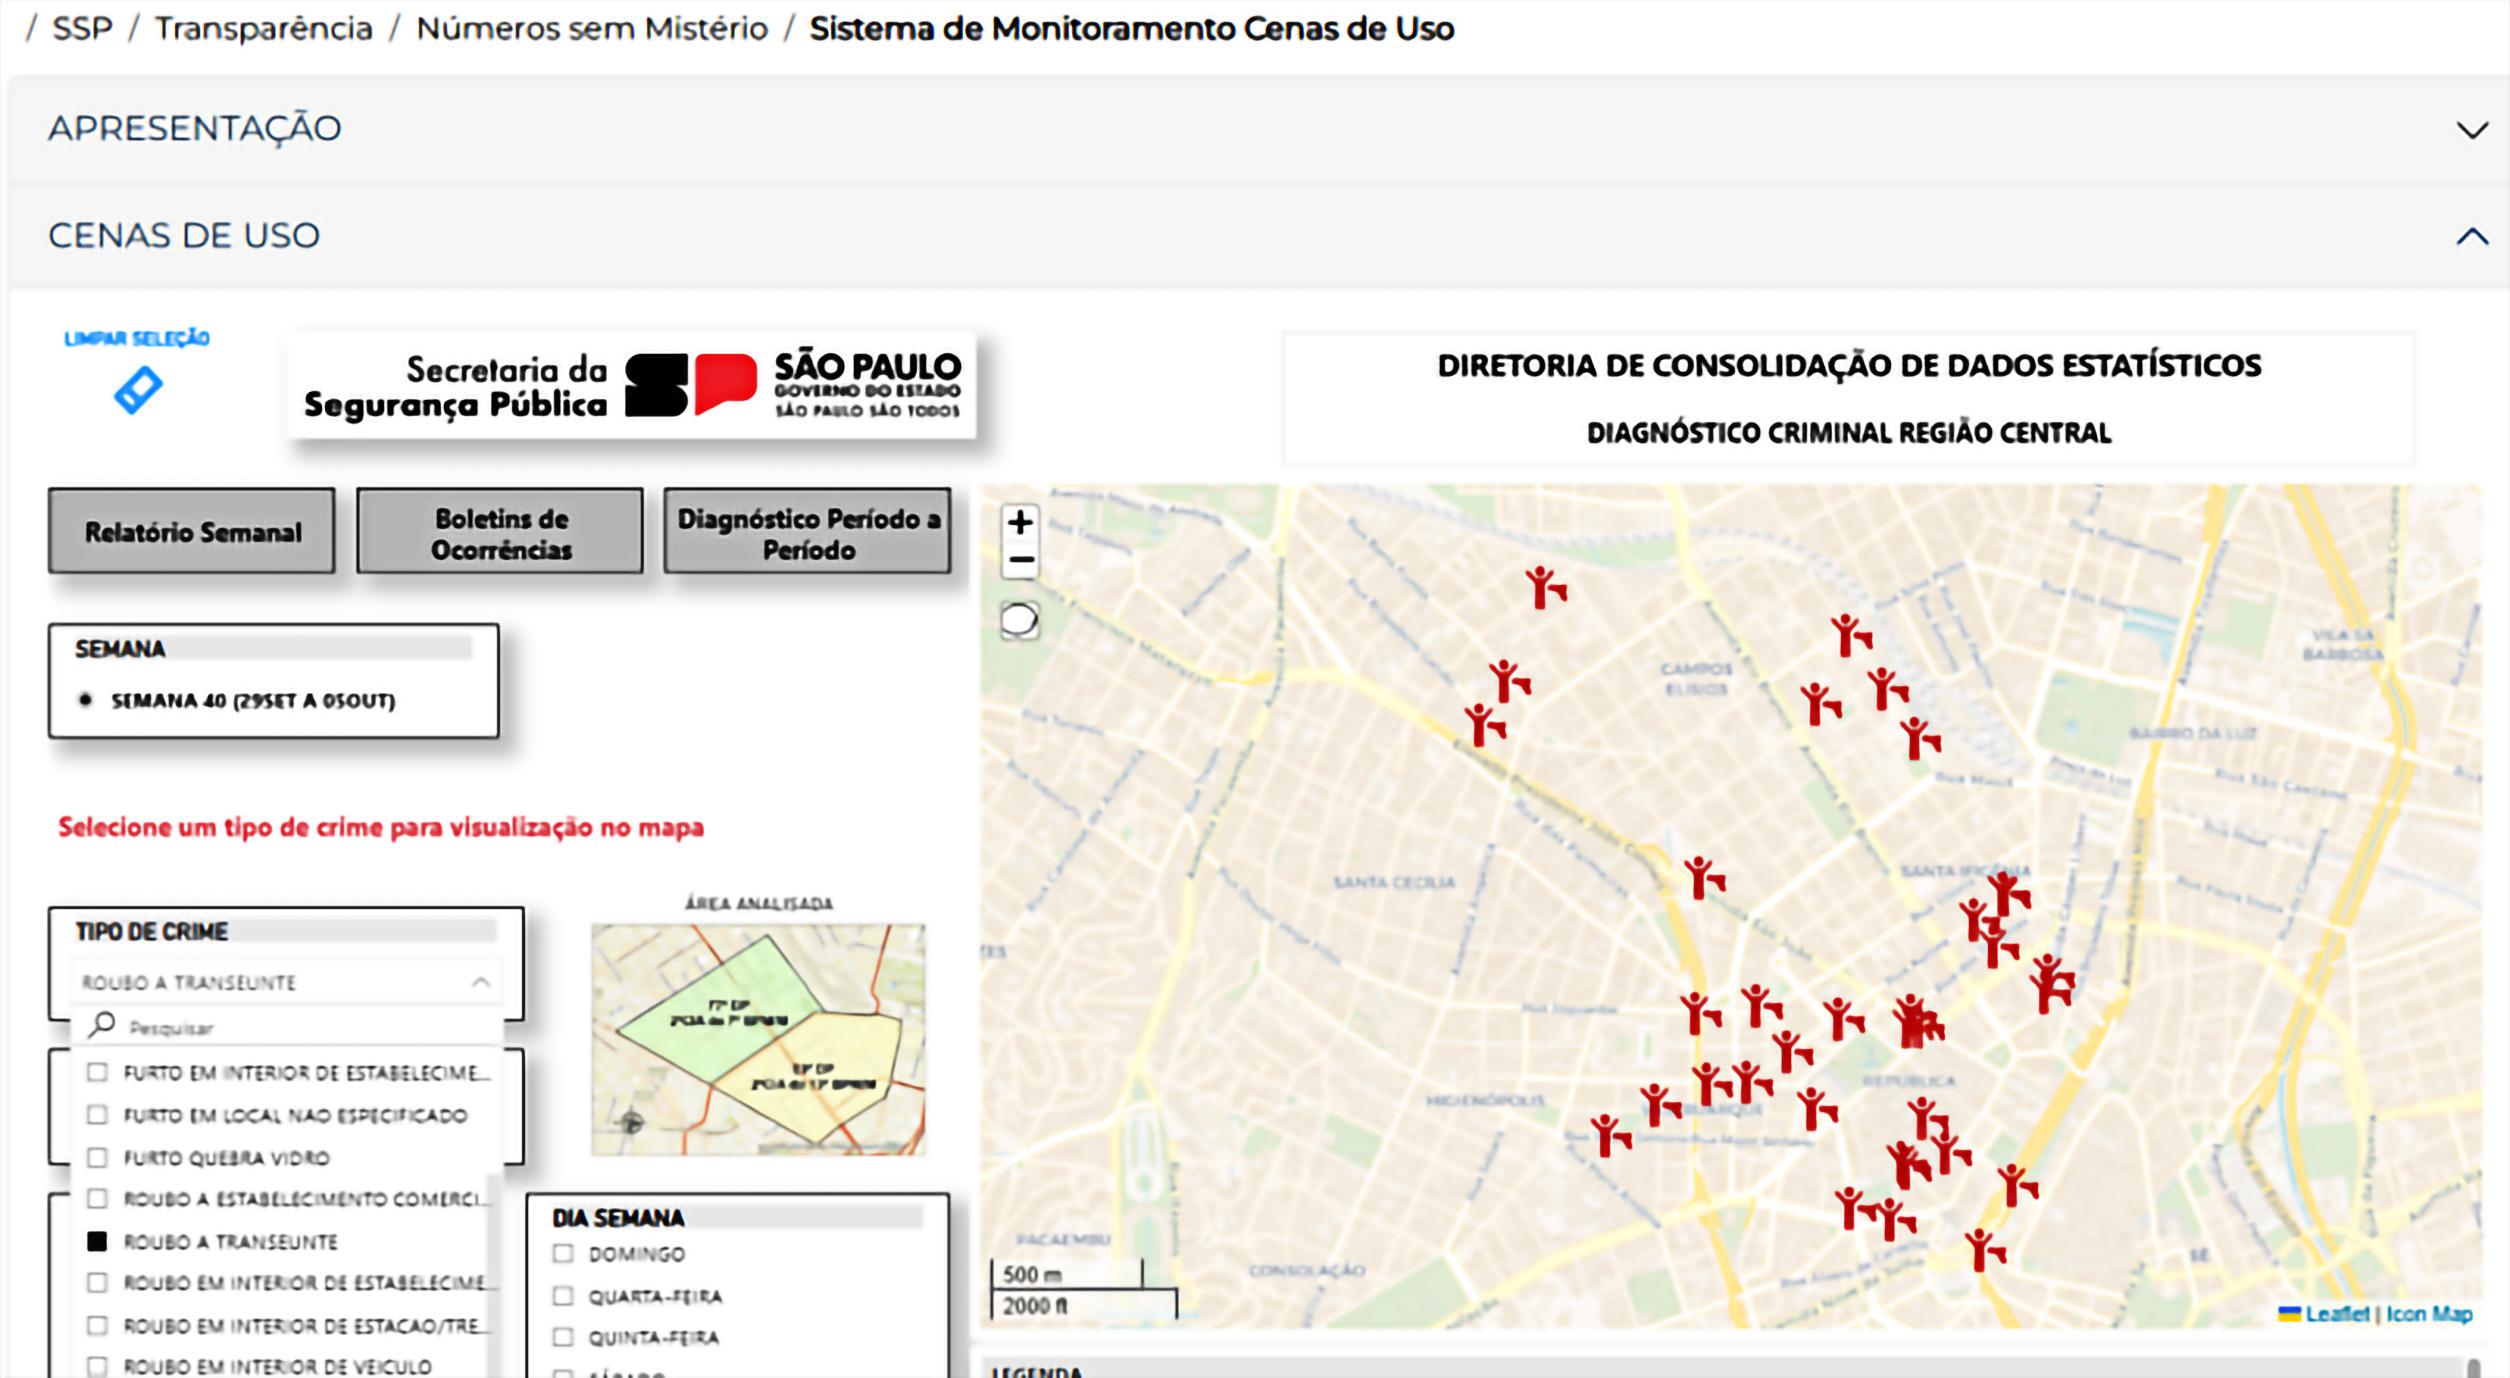Open Diagnóstico Período a Período
Image resolution: width=2510 pixels, height=1378 pixels.
click(x=807, y=531)
